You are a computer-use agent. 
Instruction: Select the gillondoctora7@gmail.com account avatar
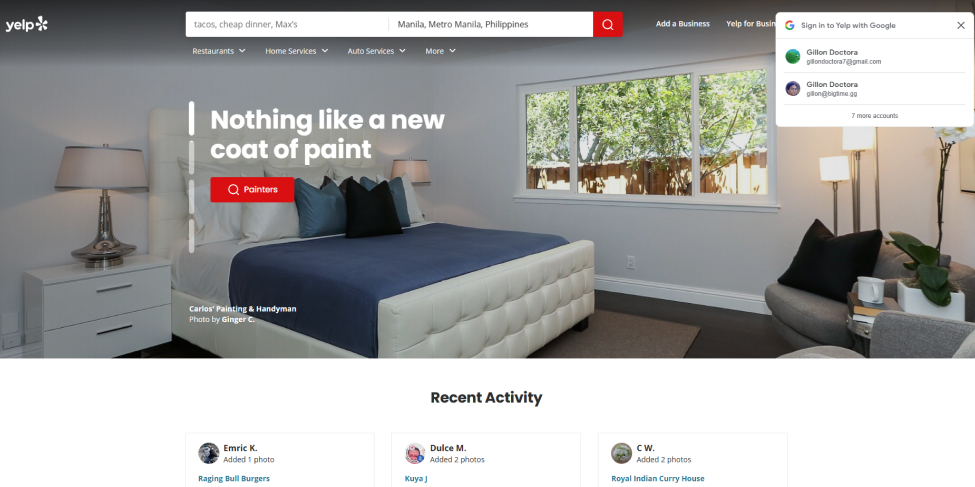[793, 57]
